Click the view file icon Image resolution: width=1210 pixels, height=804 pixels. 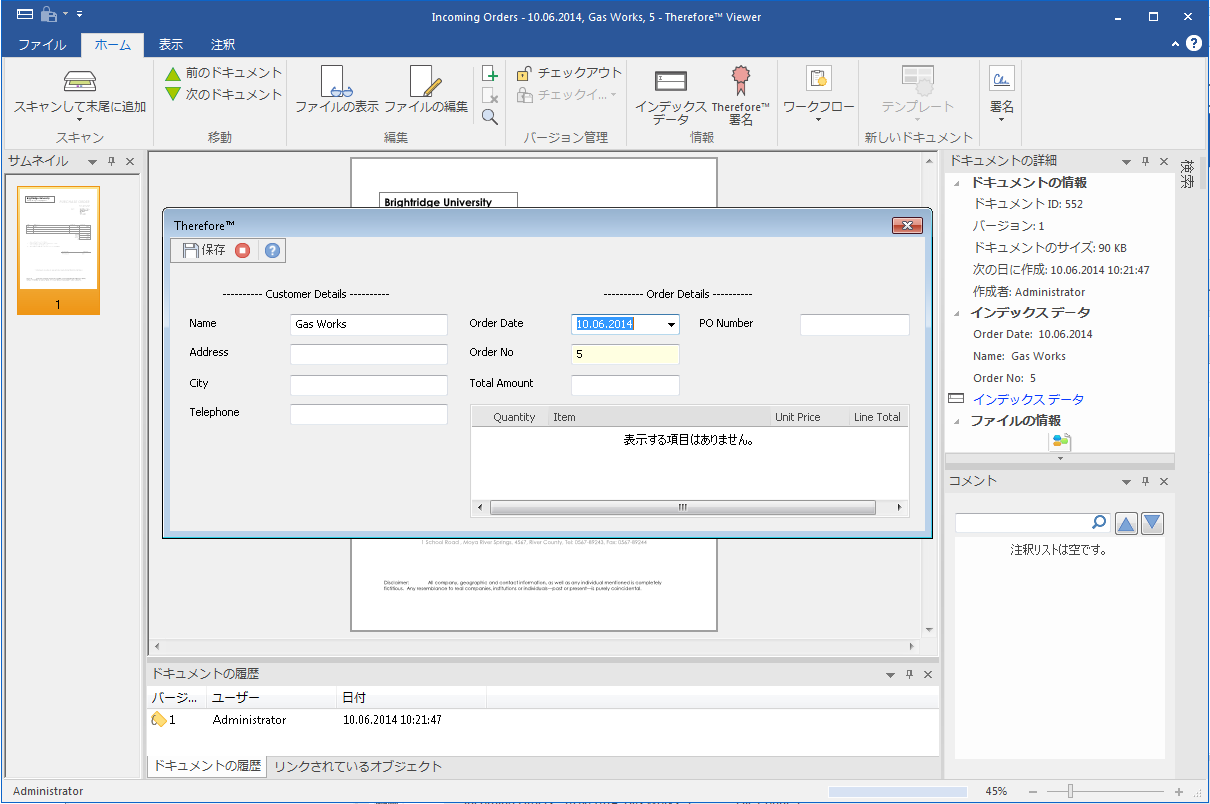tap(335, 83)
